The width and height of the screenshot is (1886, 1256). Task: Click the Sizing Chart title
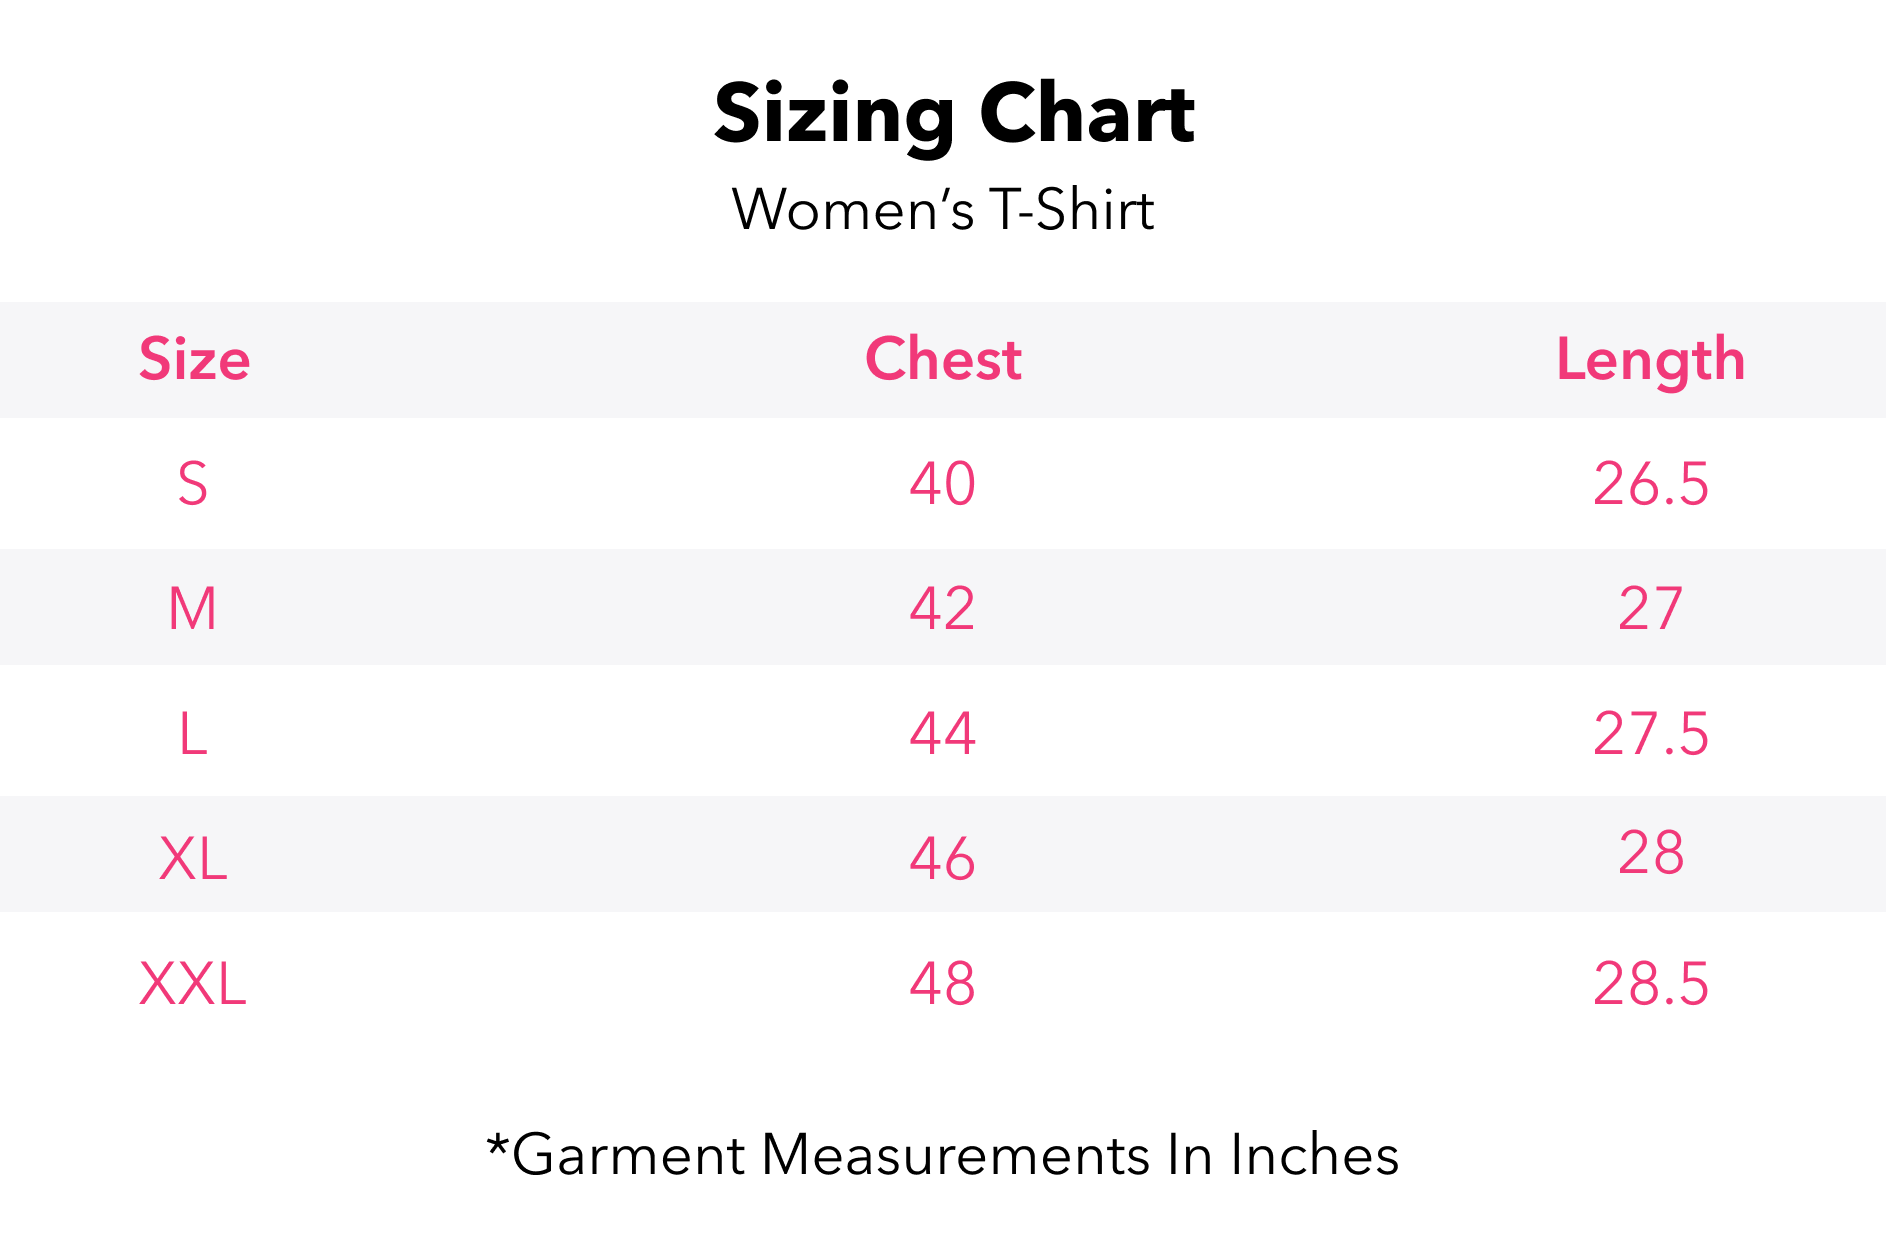pyautogui.click(x=954, y=114)
